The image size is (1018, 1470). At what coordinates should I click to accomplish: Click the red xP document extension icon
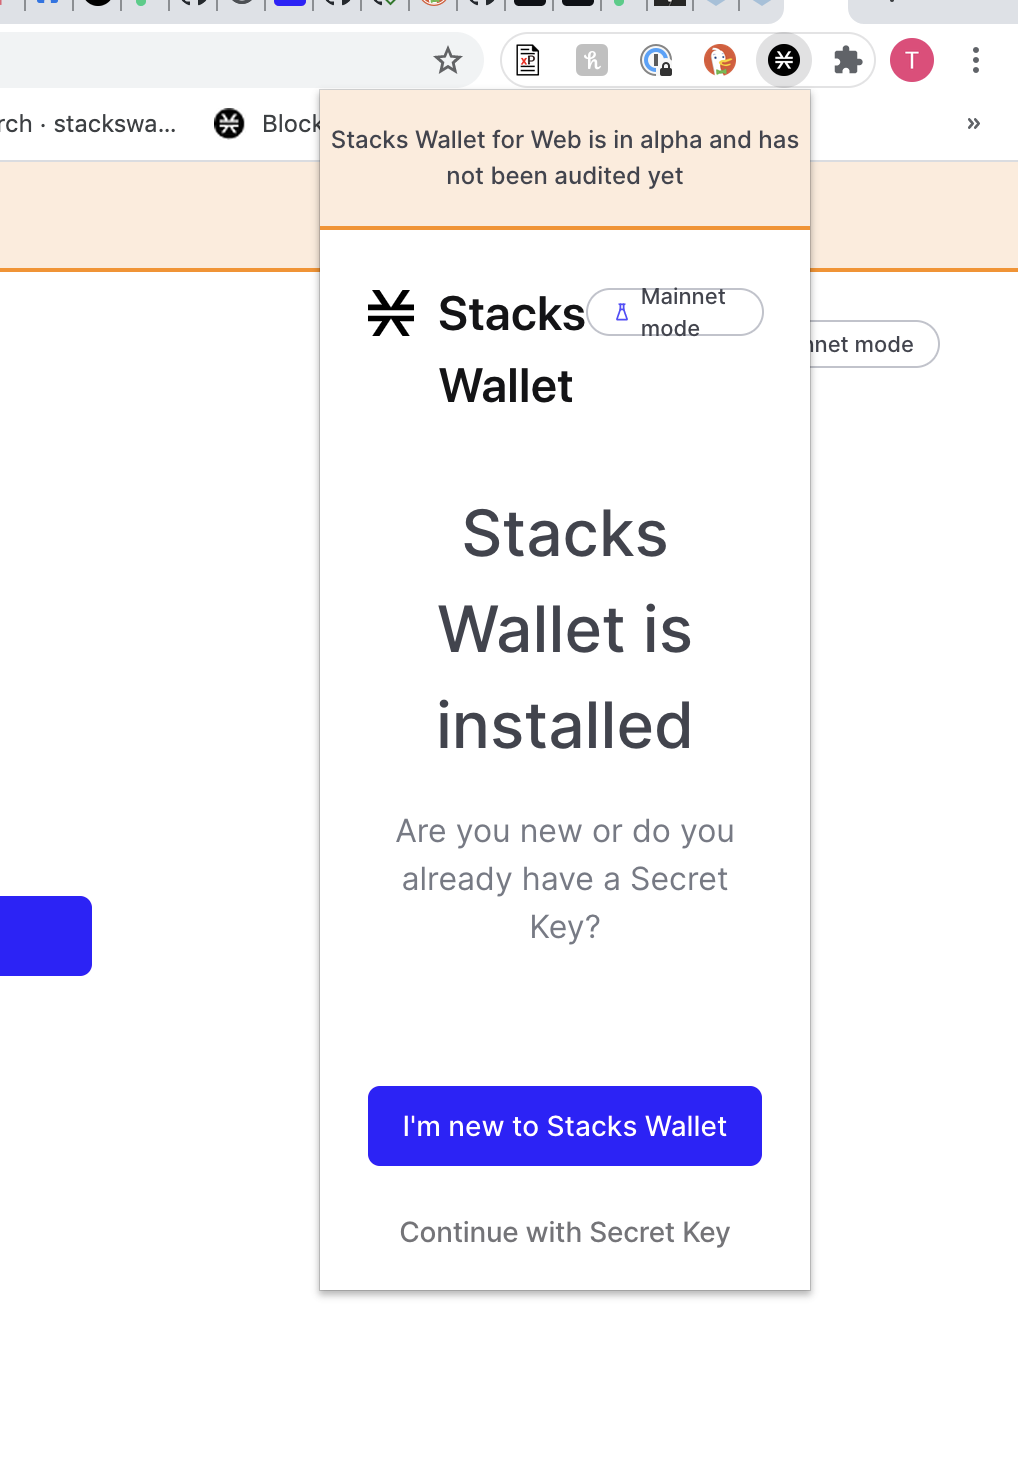click(528, 60)
